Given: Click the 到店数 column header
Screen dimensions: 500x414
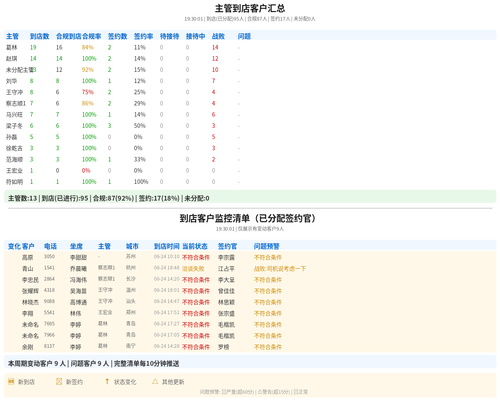Looking at the screenshot, I should click(x=39, y=36).
